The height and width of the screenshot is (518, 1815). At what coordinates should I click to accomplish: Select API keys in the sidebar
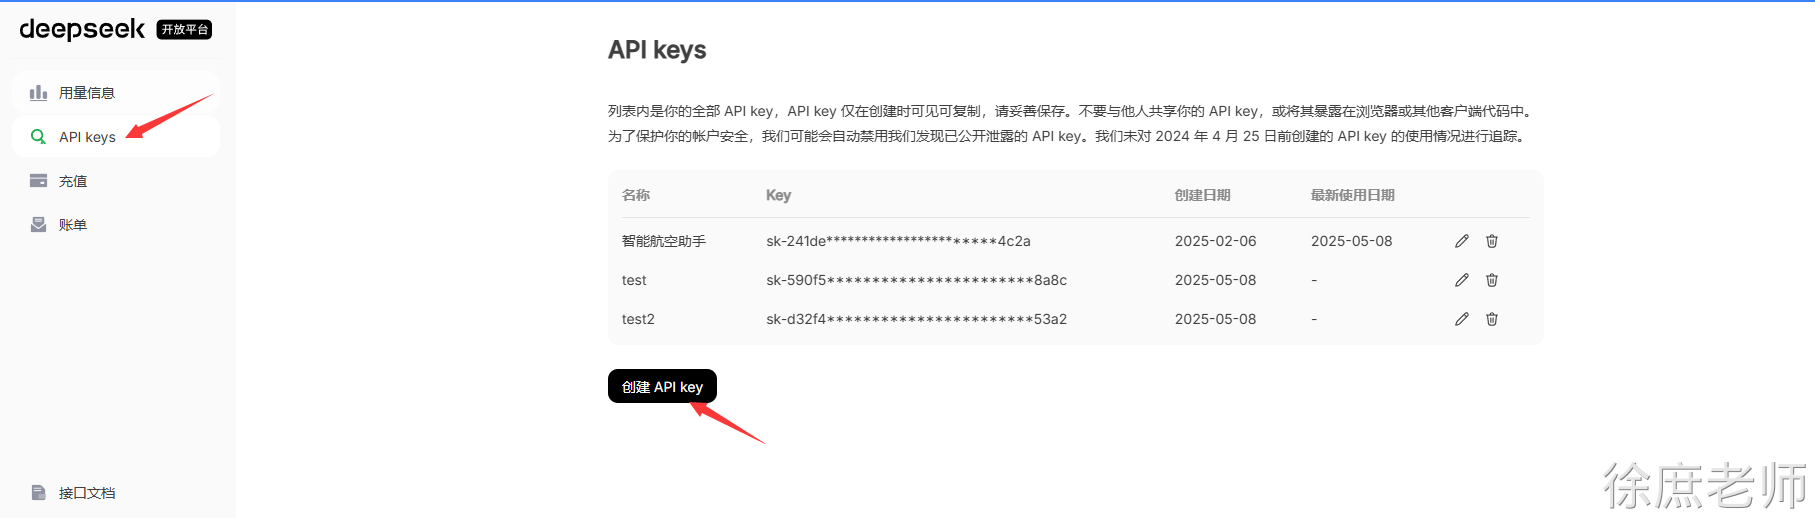pyautogui.click(x=116, y=137)
